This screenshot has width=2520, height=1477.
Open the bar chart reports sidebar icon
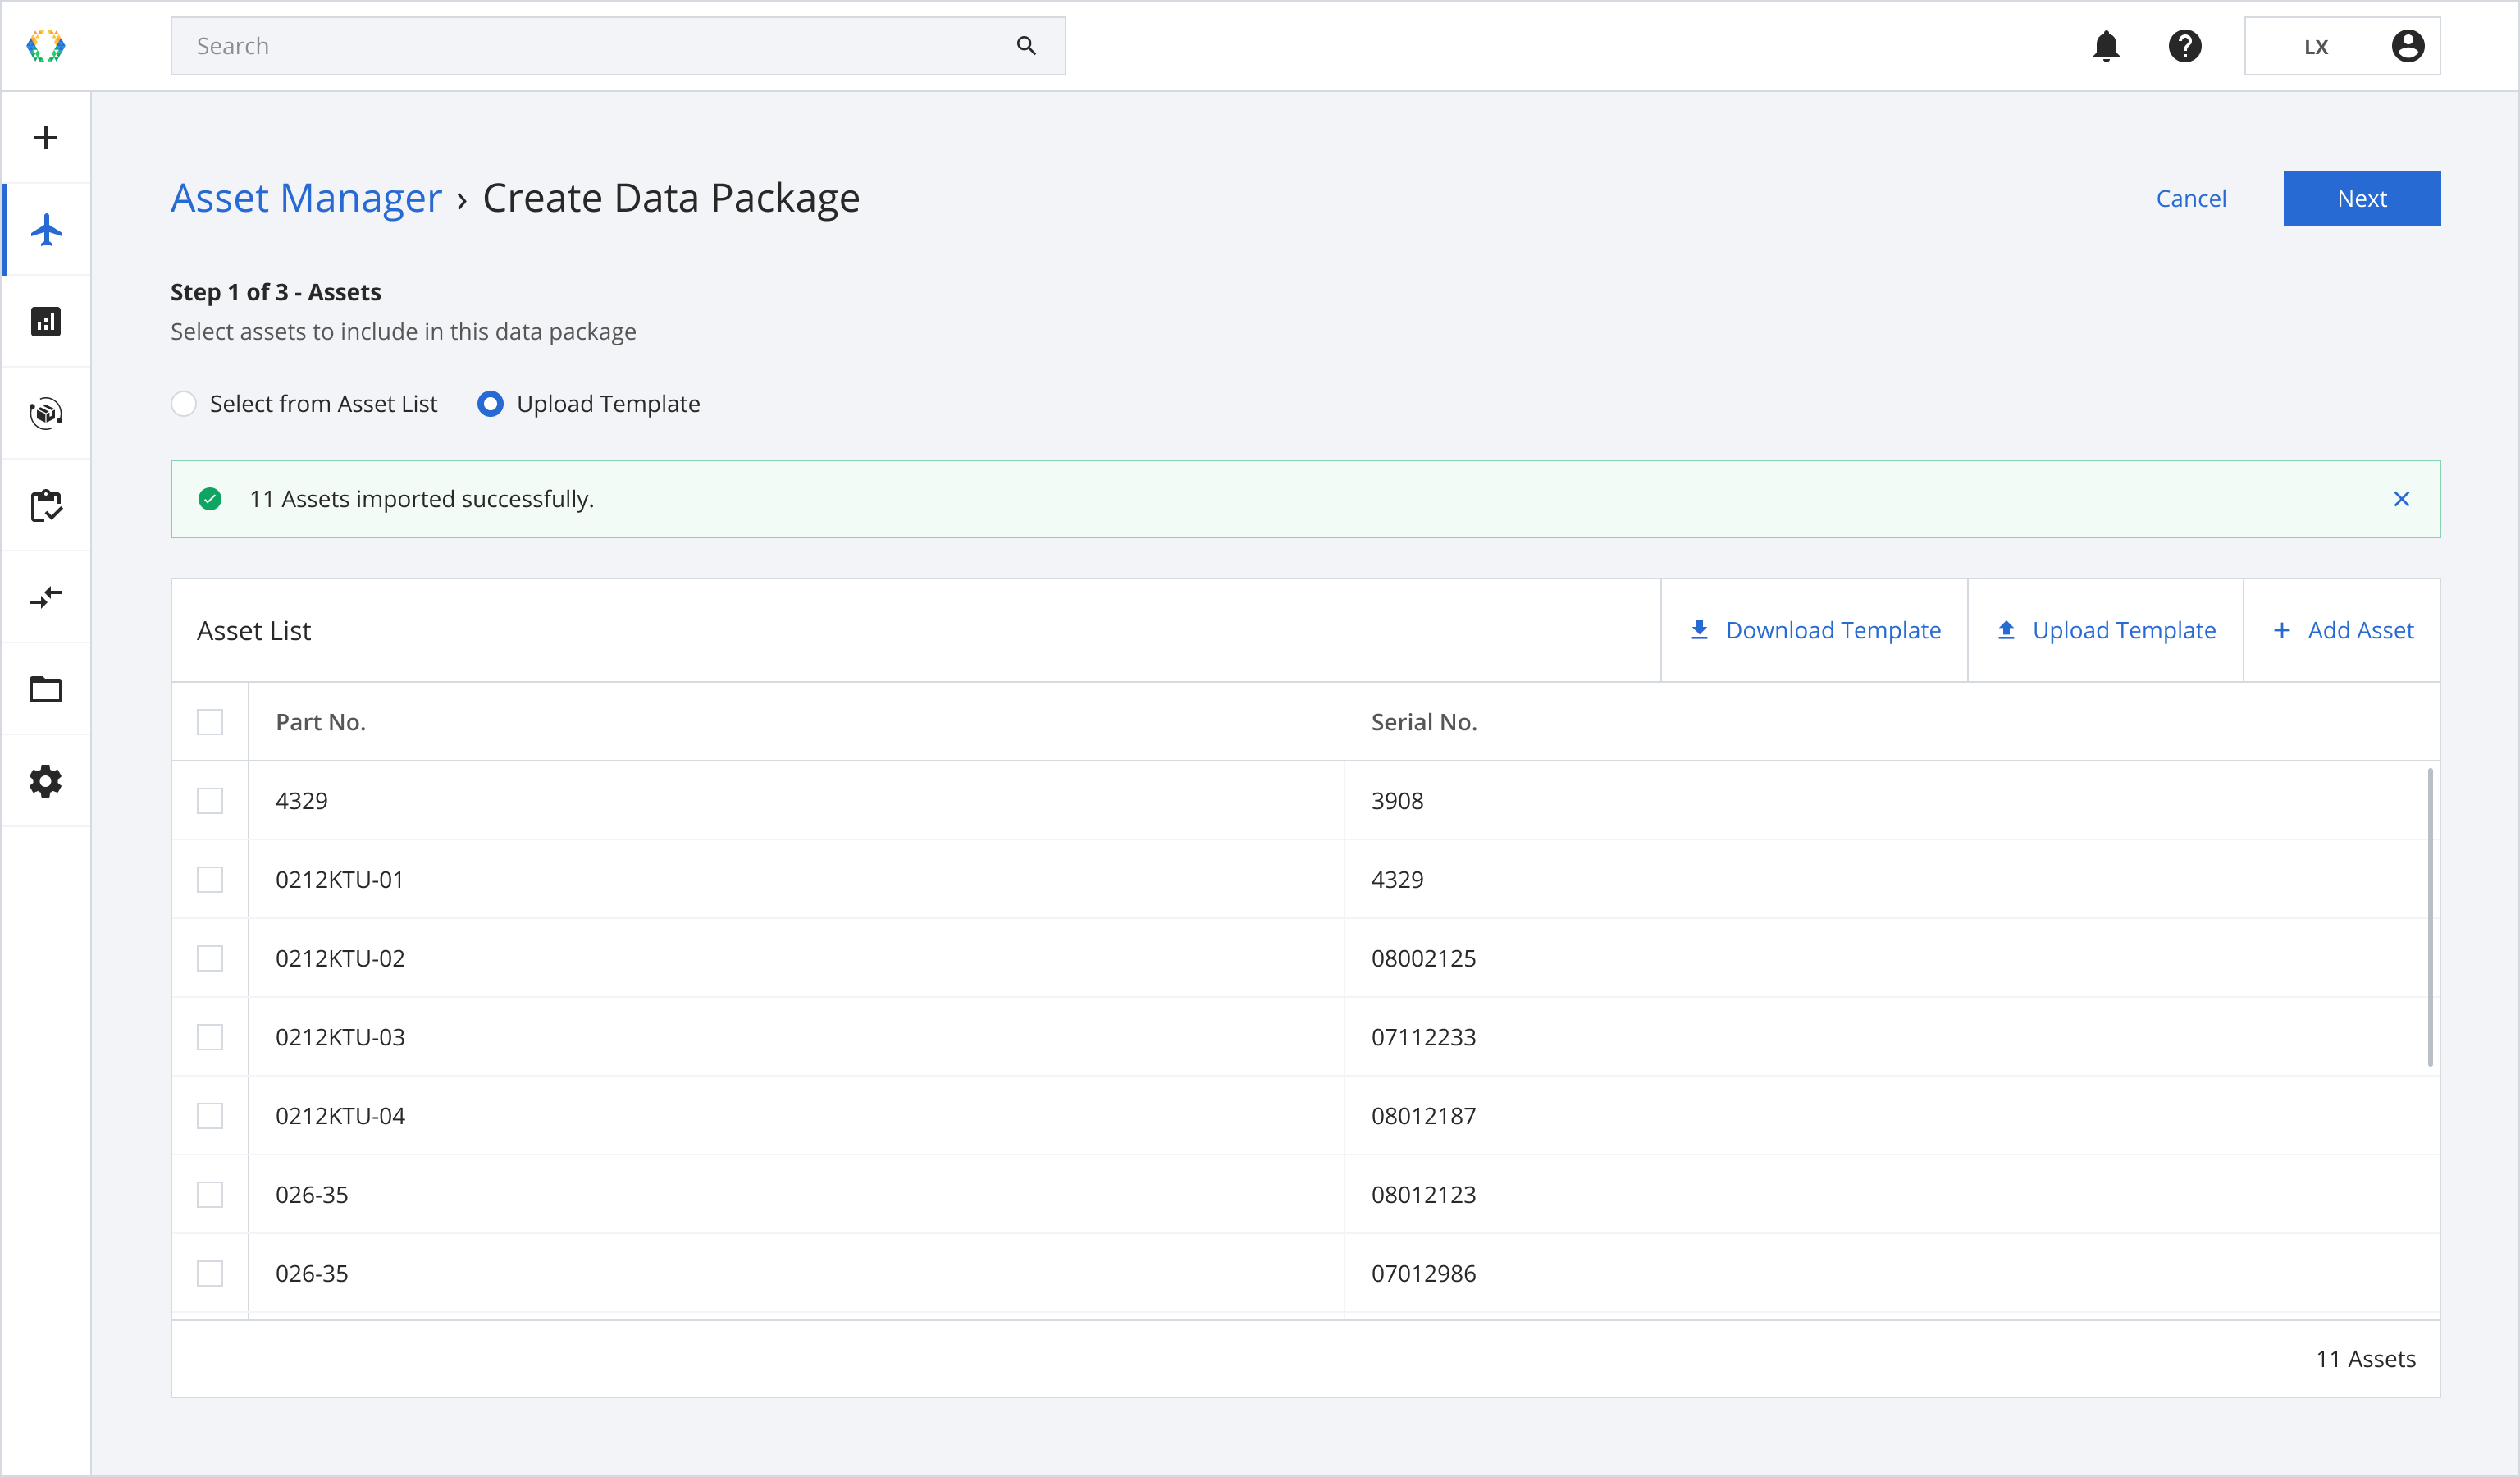pos(46,322)
